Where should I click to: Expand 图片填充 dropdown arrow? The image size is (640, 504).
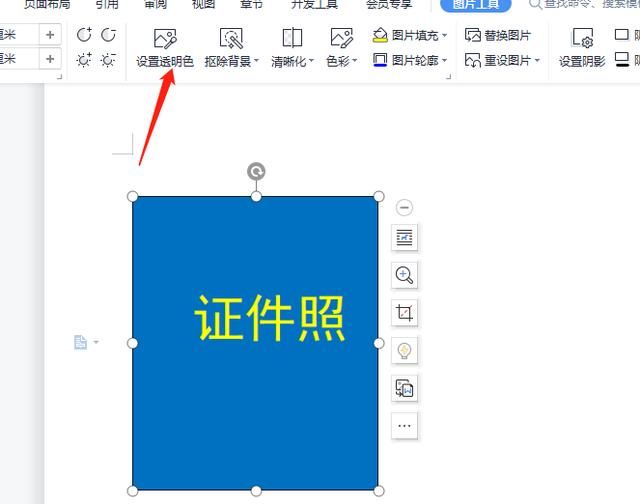coord(444,36)
